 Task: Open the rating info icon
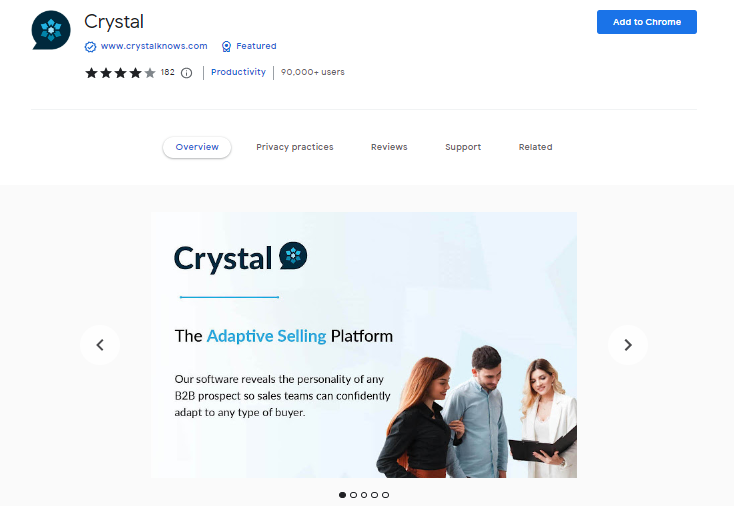(186, 73)
